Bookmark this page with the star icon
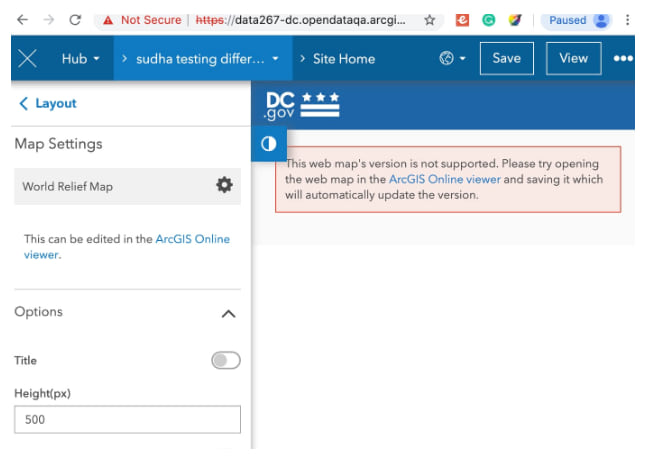 (x=430, y=20)
